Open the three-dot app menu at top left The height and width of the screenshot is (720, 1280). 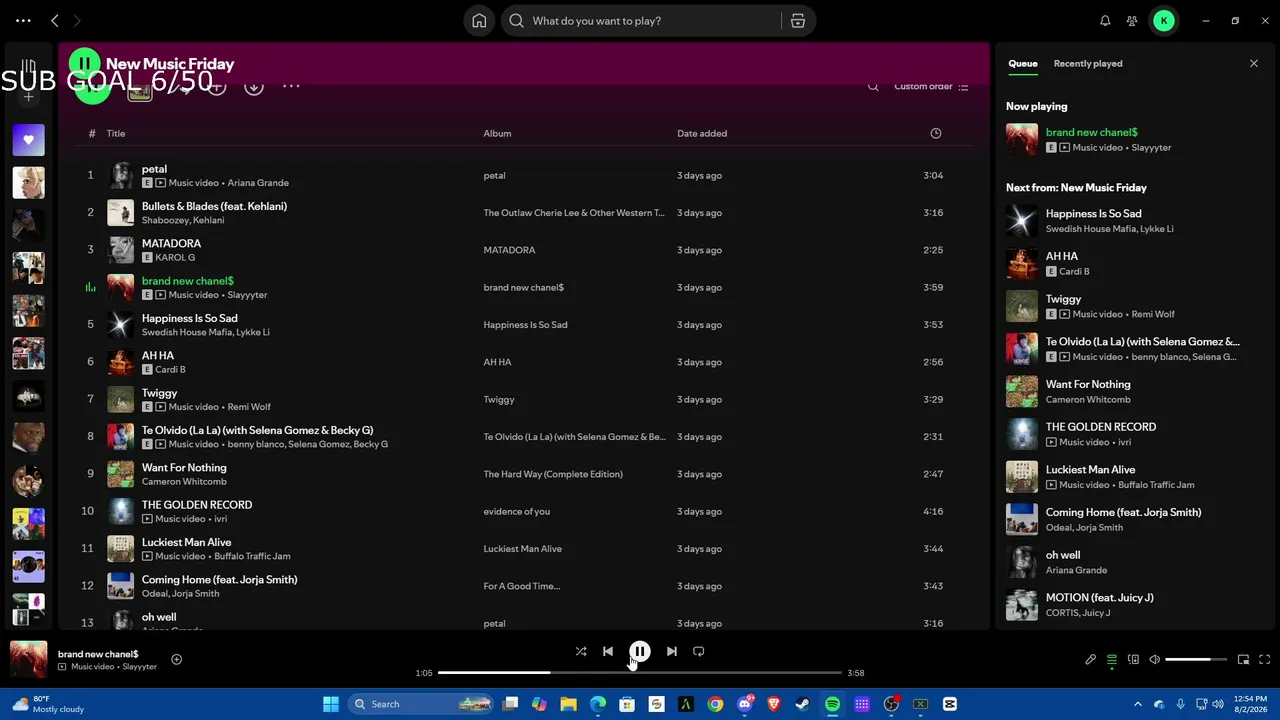23,21
